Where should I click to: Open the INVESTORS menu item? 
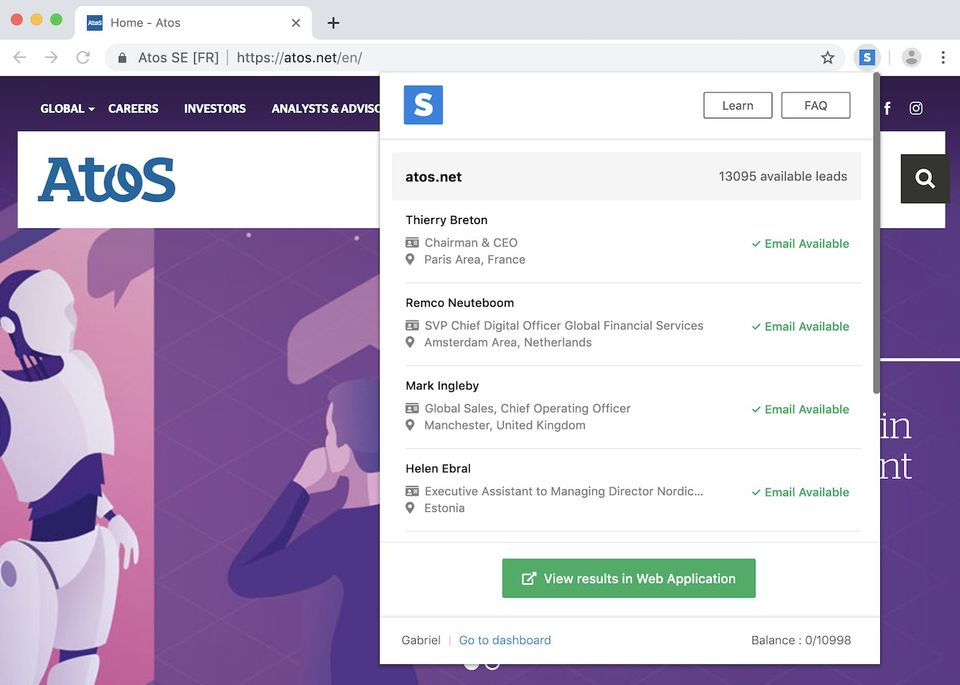click(215, 108)
